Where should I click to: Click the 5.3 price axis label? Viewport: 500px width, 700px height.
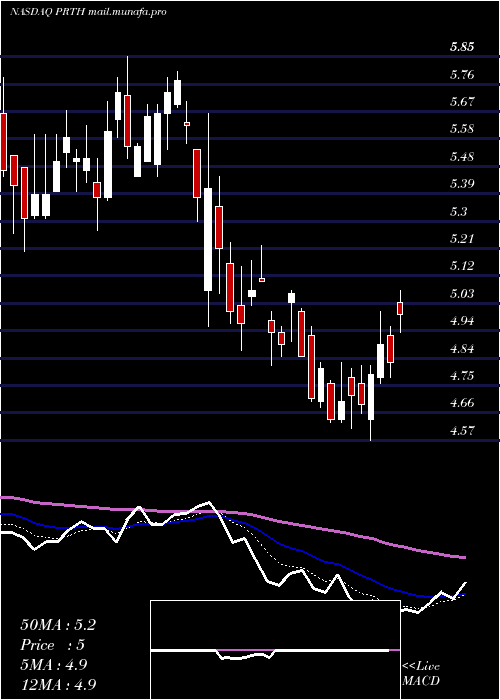tap(458, 211)
